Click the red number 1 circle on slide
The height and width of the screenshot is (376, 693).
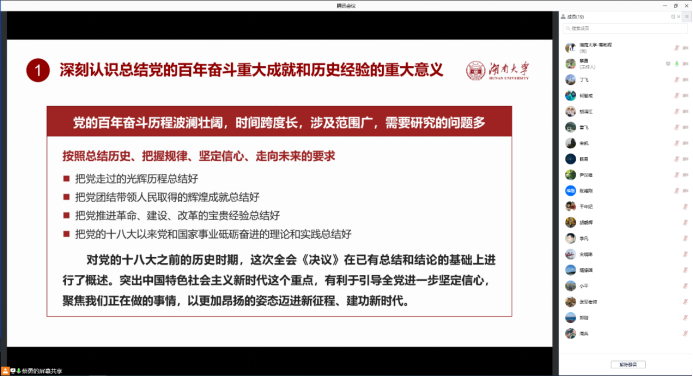[x=38, y=71]
